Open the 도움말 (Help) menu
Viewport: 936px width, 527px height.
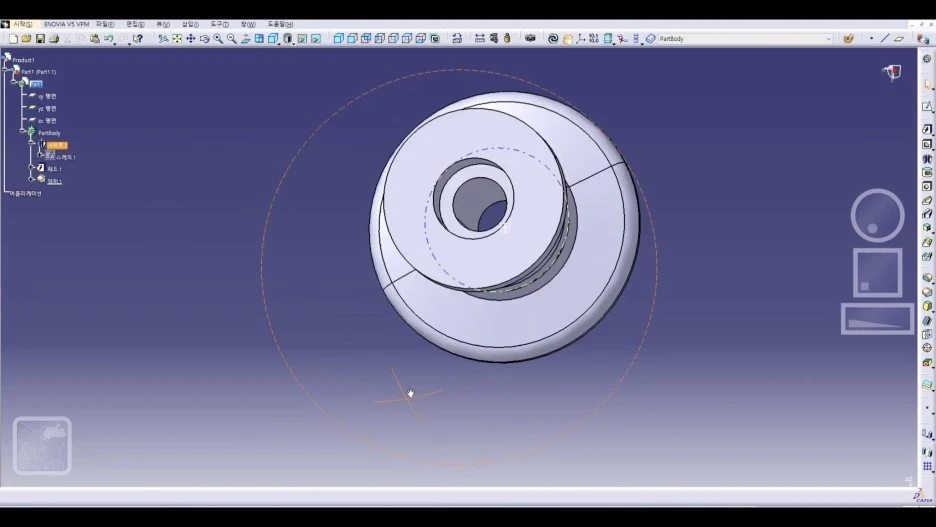(x=280, y=24)
